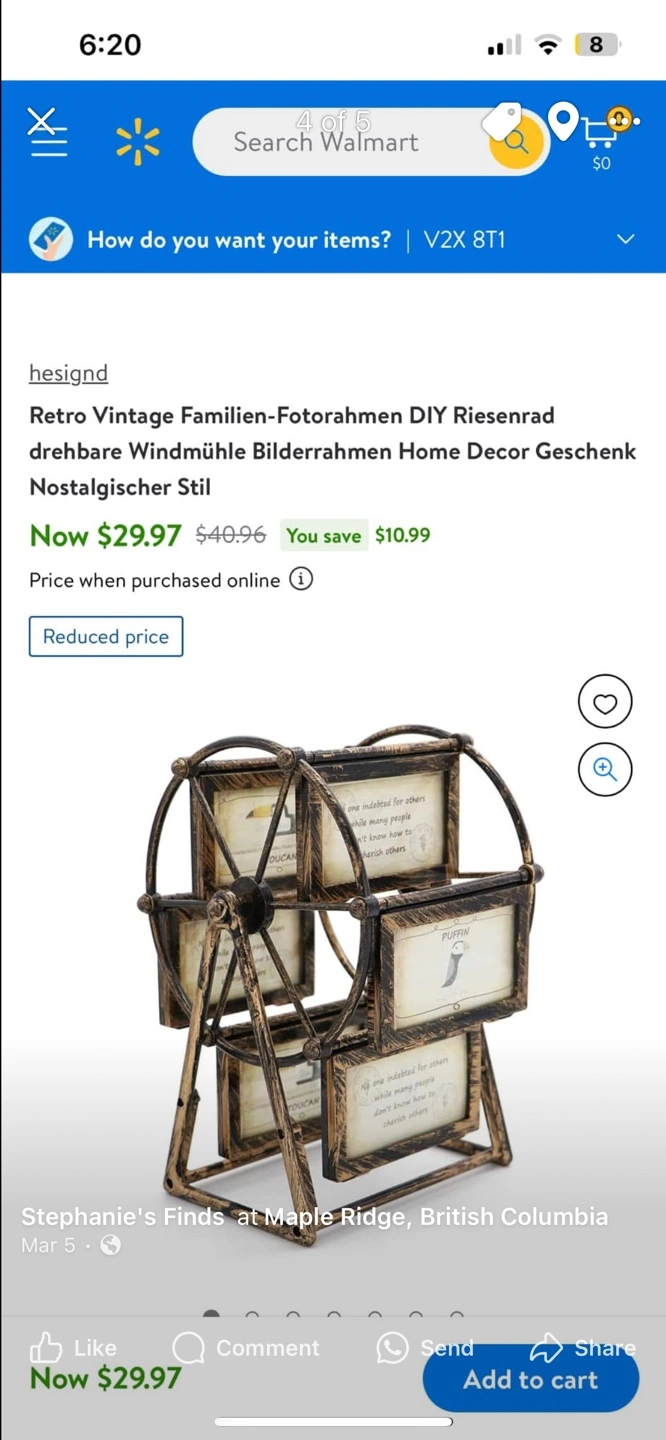Image resolution: width=666 pixels, height=1440 pixels.
Task: Focus the Search Walmart field
Action: pos(340,142)
